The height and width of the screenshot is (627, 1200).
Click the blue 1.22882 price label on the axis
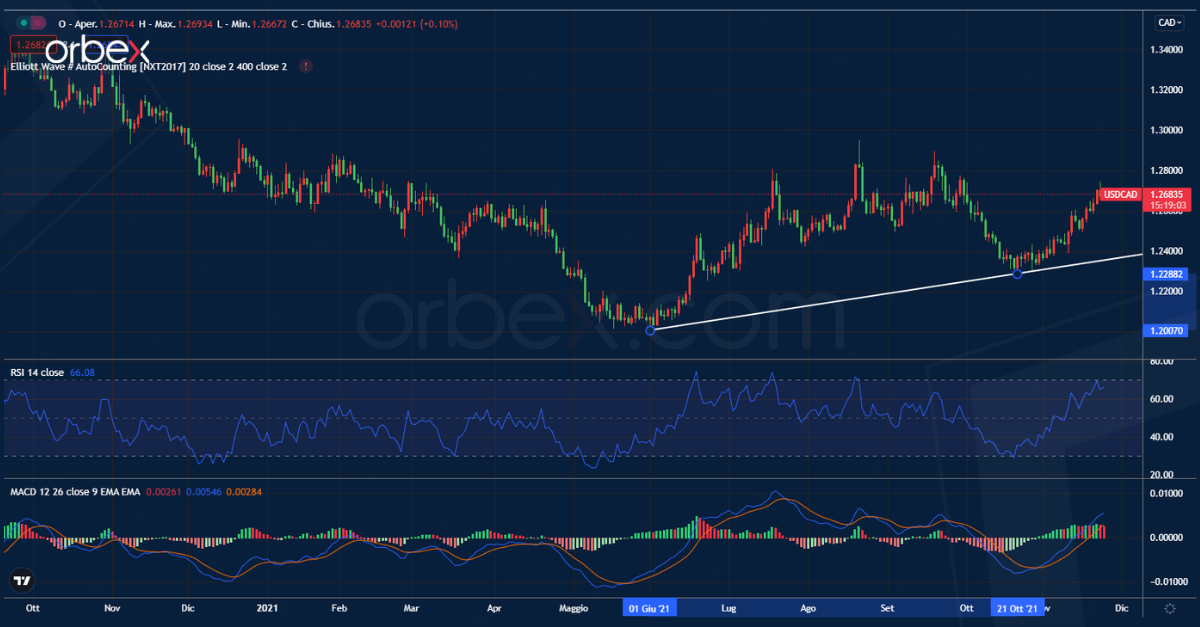click(1164, 273)
